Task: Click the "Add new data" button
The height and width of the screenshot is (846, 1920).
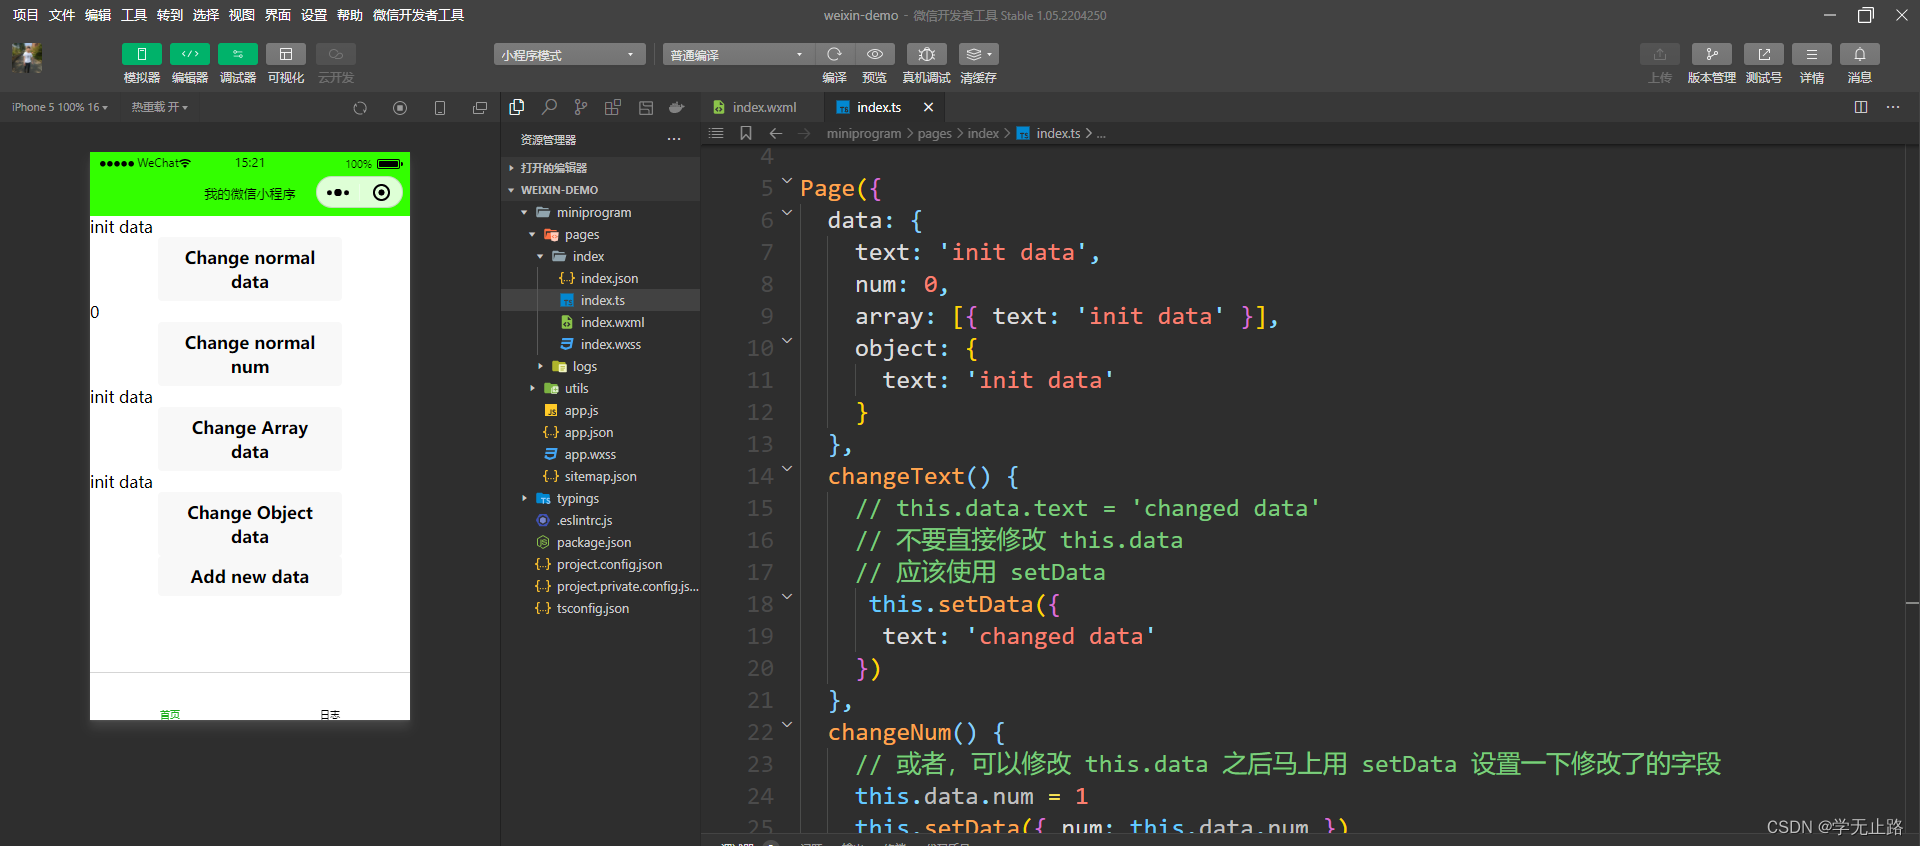Action: tap(250, 577)
